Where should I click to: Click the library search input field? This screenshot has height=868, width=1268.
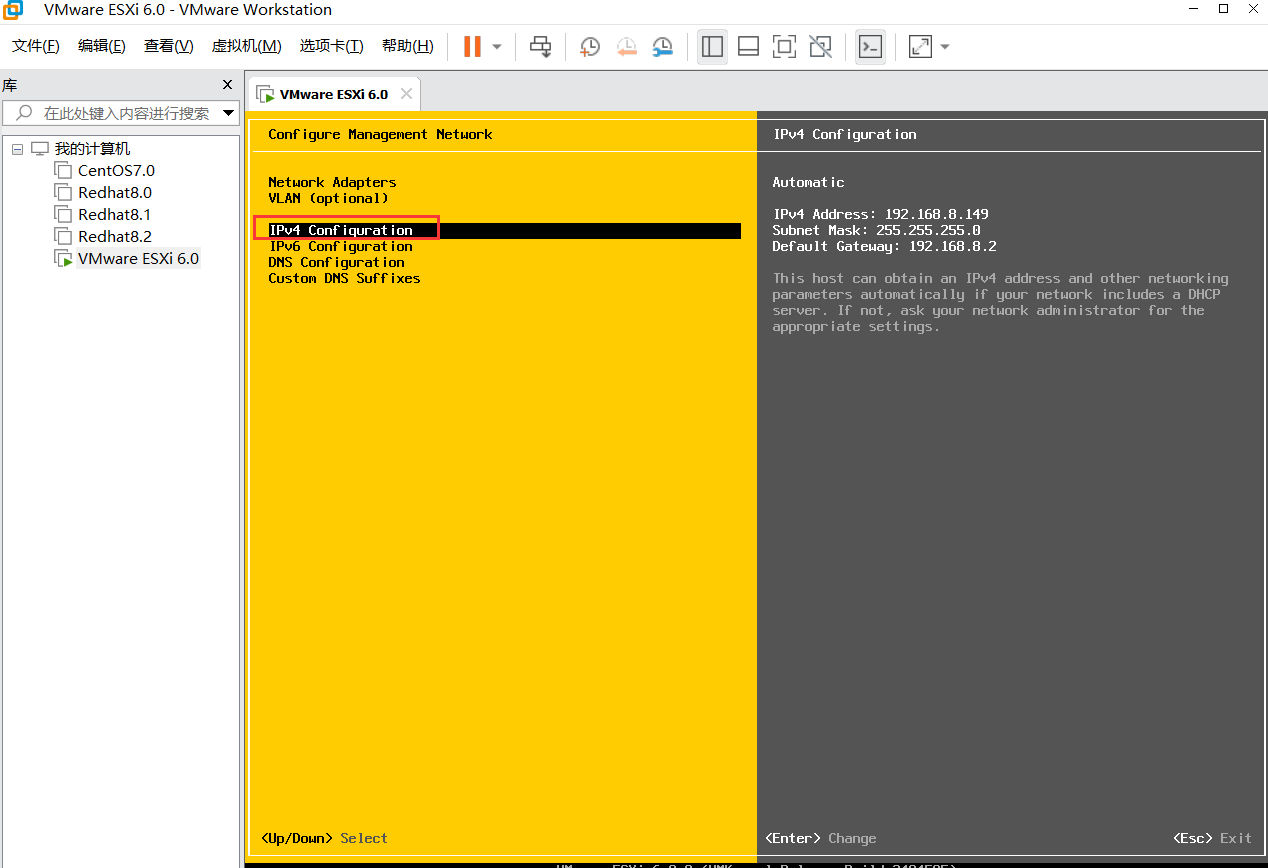pyautogui.click(x=120, y=113)
